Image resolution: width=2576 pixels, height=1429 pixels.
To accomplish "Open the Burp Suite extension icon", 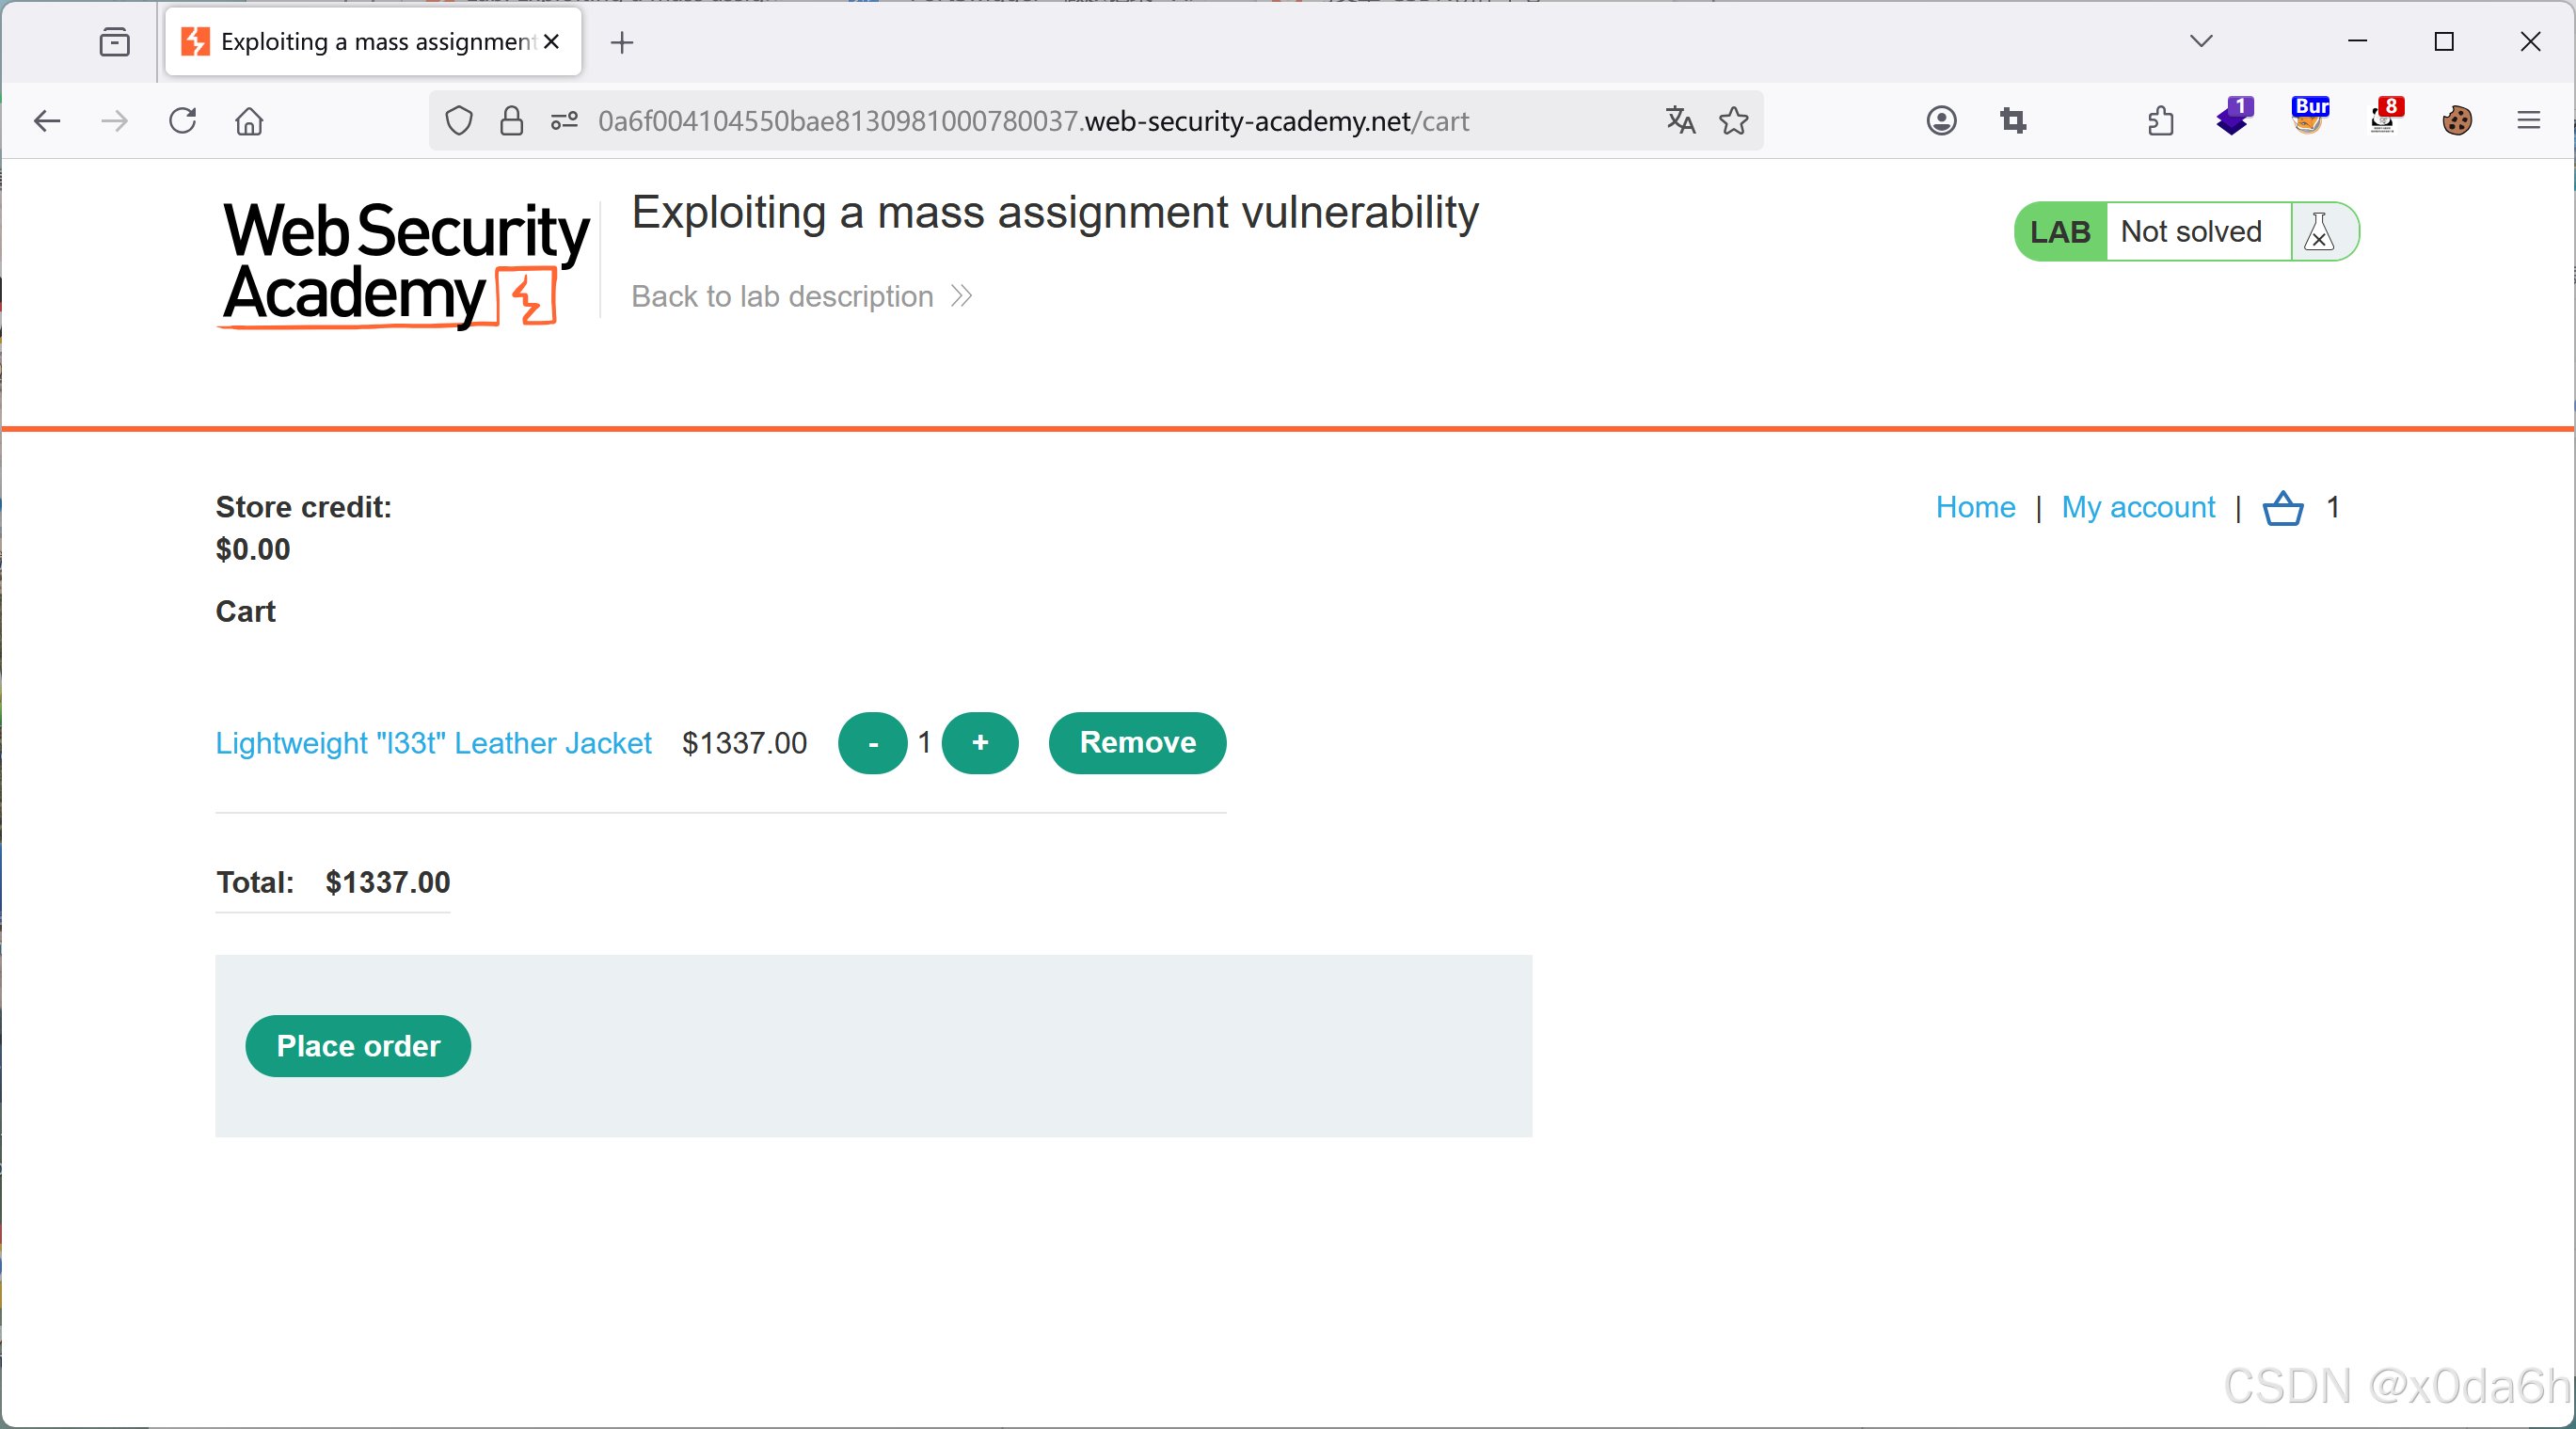I will (x=2309, y=120).
